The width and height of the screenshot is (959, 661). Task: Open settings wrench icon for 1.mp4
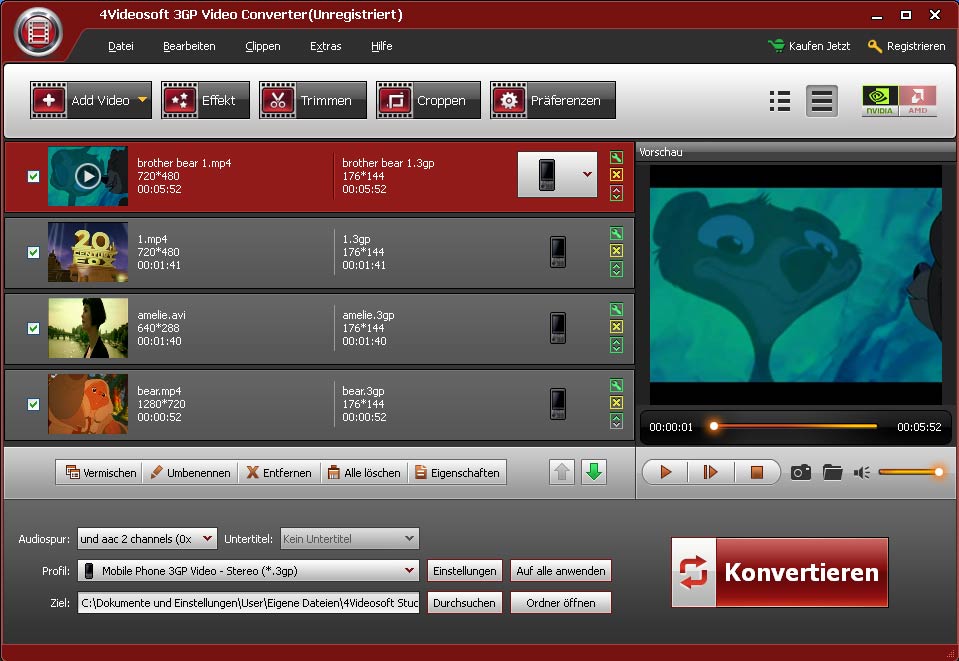(616, 233)
